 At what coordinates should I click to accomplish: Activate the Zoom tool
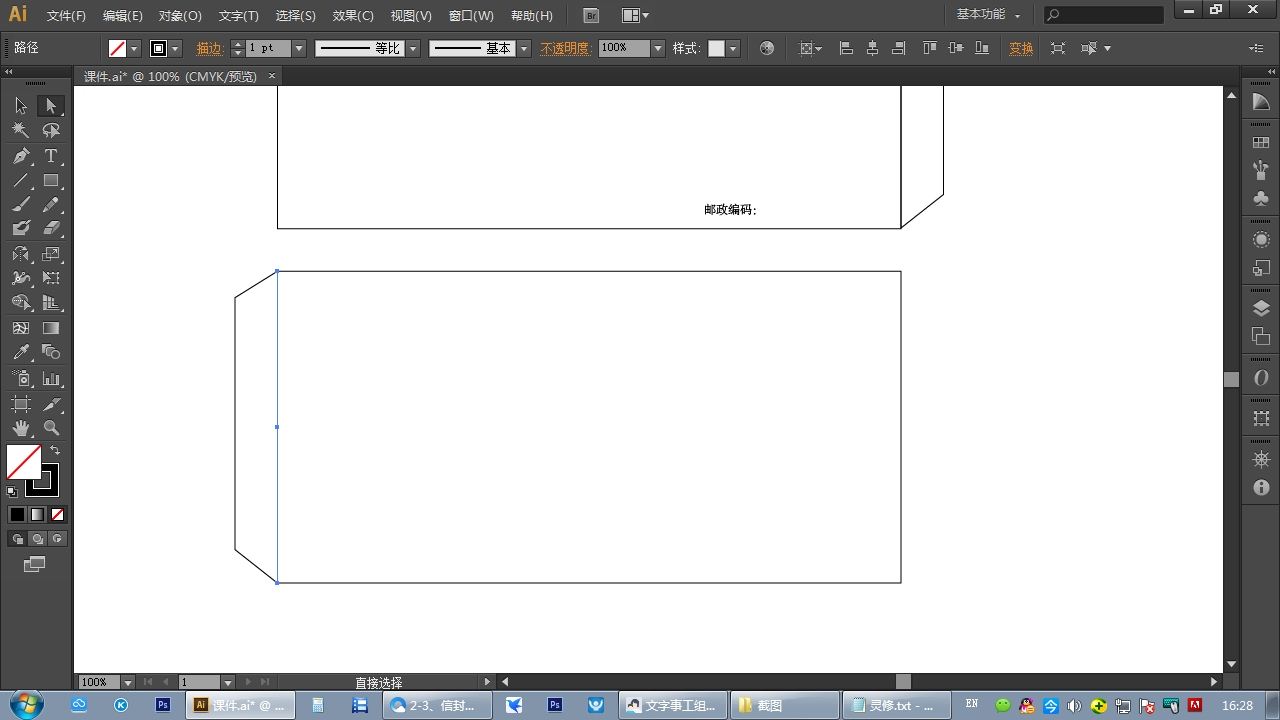click(x=51, y=428)
